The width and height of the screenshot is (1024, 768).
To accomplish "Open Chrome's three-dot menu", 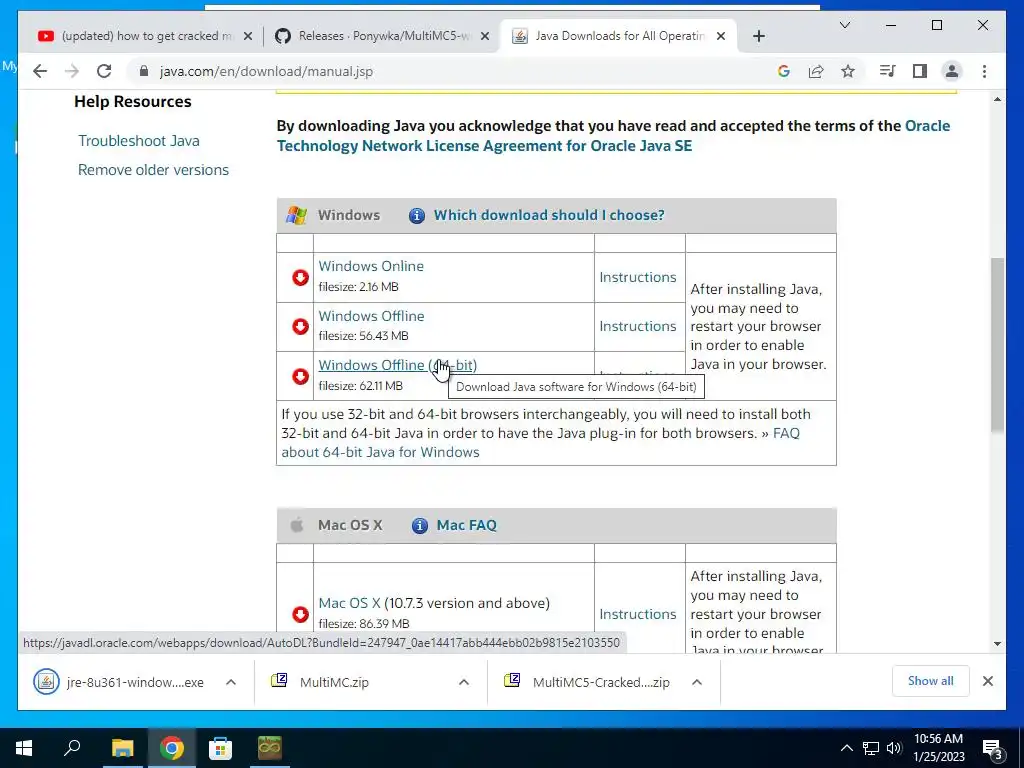I will pos(984,71).
